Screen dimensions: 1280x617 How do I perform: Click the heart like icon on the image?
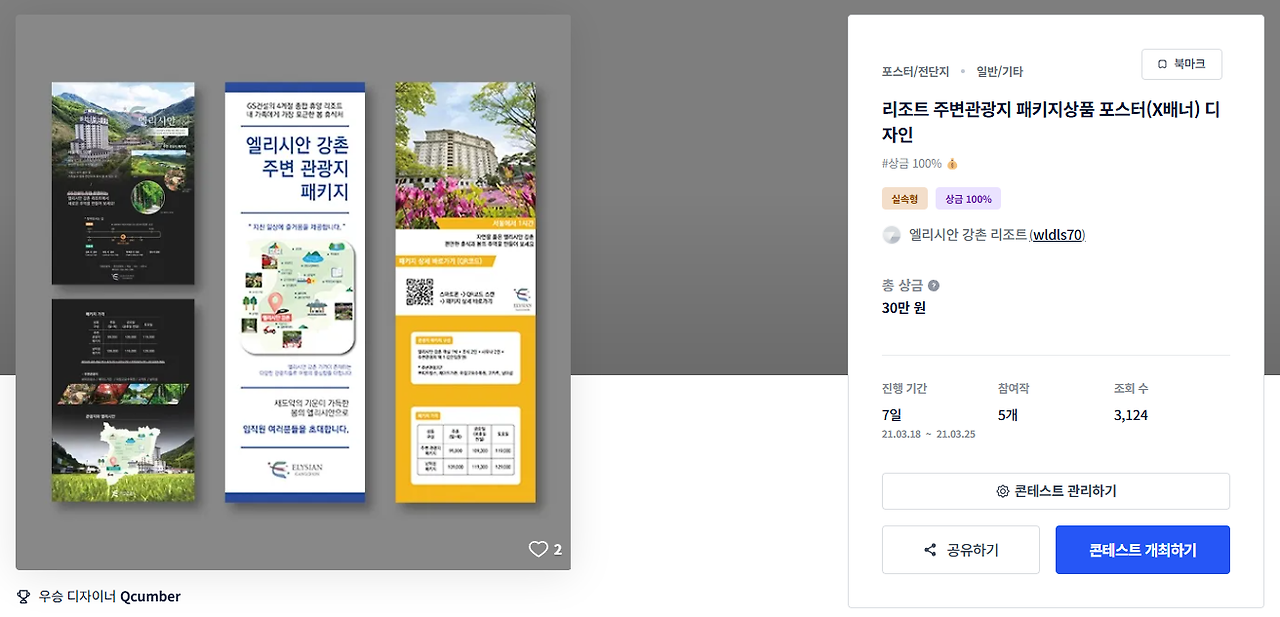(538, 549)
